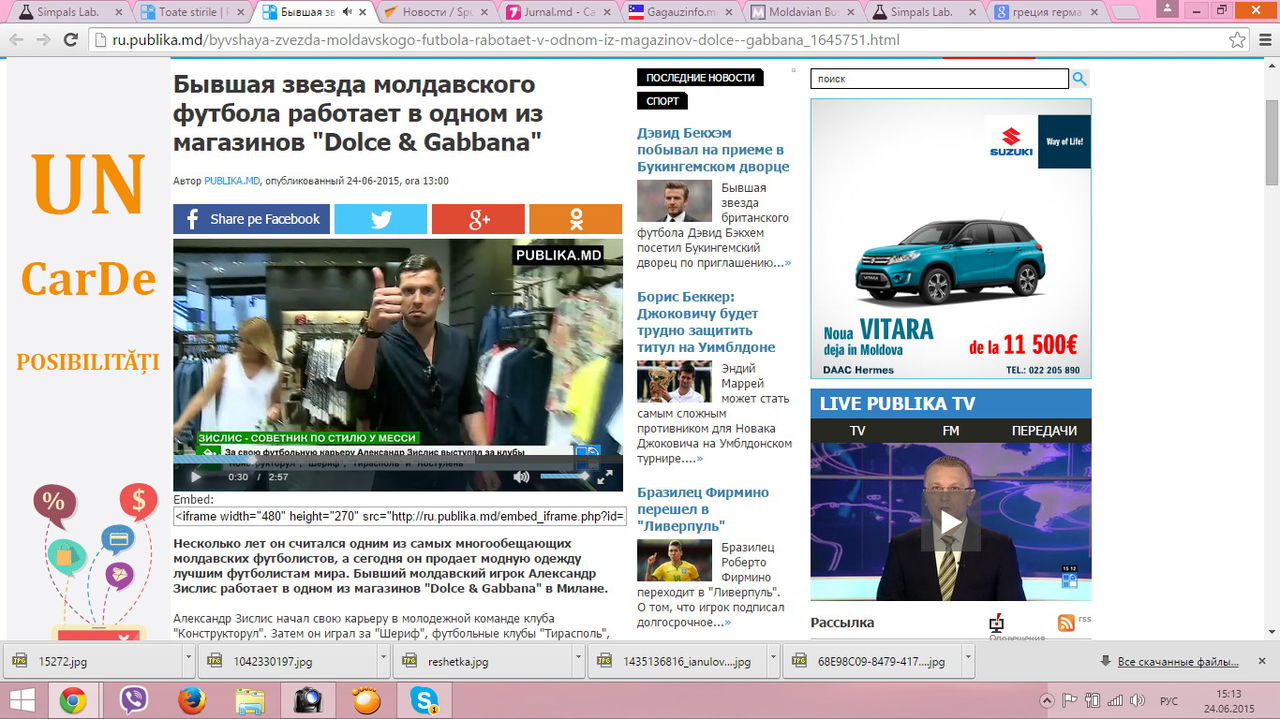This screenshot has height=719, width=1280.
Task: Open the Windows Start menu
Action: 21,700
